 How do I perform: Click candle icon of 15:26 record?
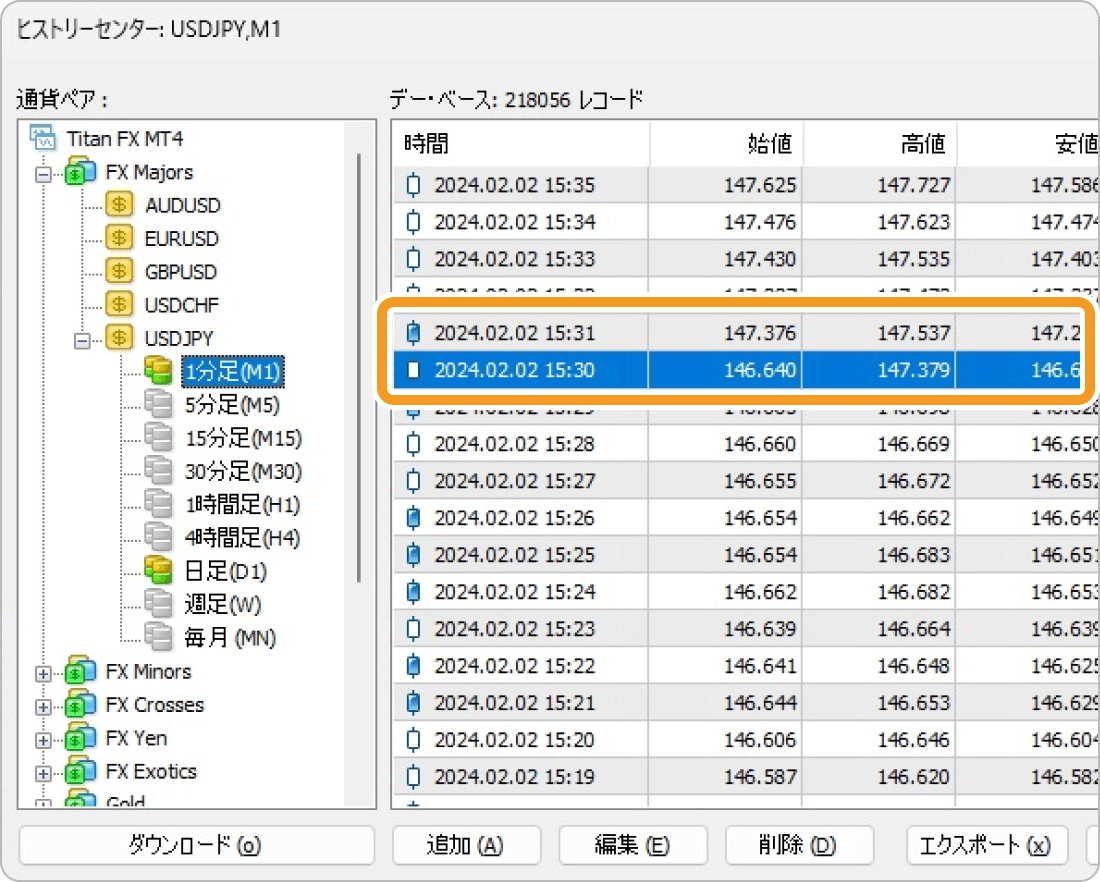[x=414, y=518]
